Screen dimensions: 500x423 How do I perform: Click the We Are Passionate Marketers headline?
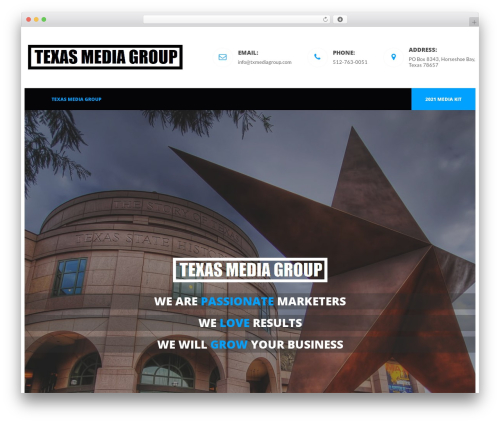pyautogui.click(x=250, y=301)
